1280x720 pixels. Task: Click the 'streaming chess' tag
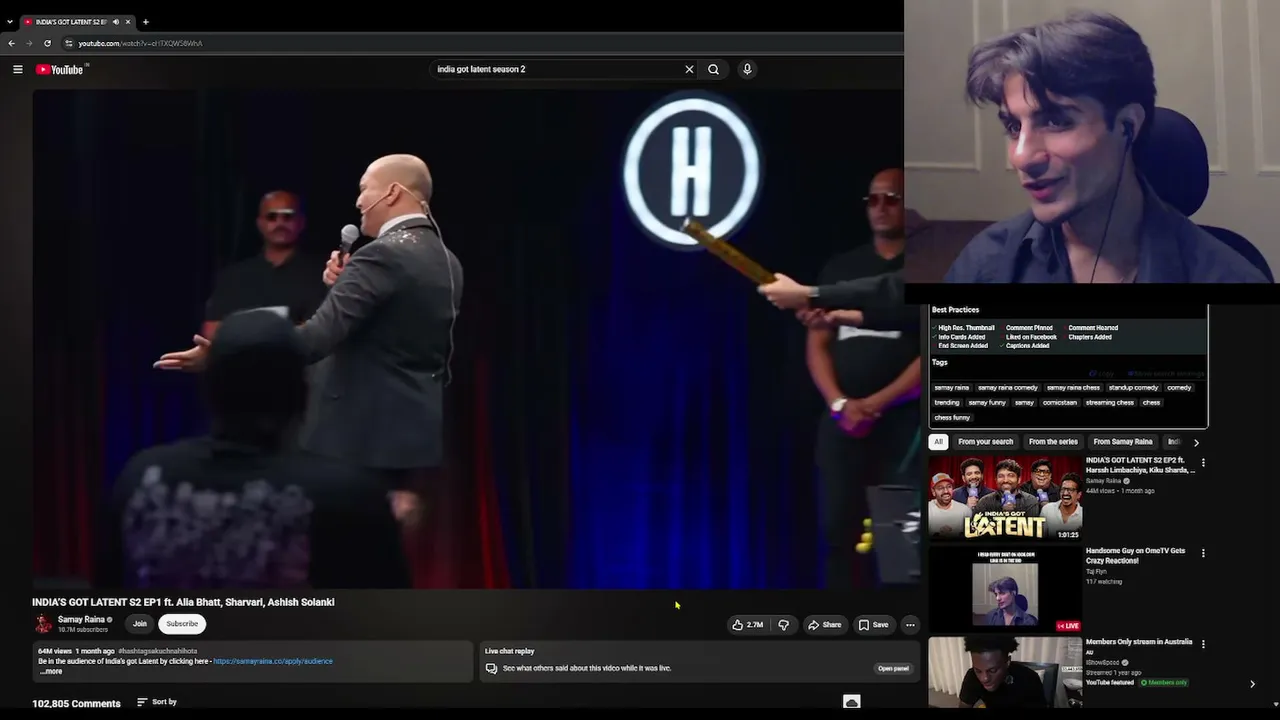[x=1110, y=403]
